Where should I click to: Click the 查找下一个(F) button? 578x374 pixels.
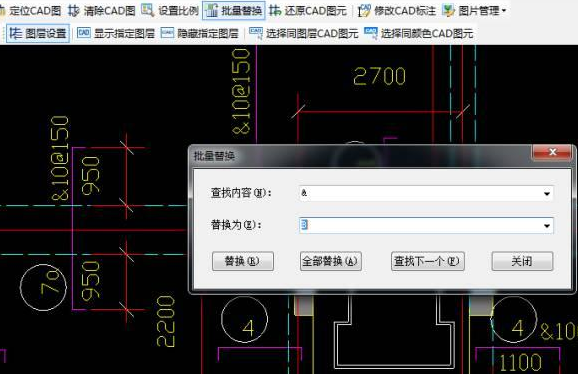tap(428, 261)
